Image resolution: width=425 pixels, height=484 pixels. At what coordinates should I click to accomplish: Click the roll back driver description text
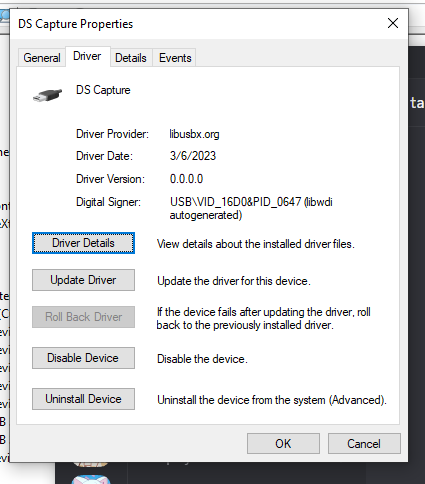pos(263,318)
